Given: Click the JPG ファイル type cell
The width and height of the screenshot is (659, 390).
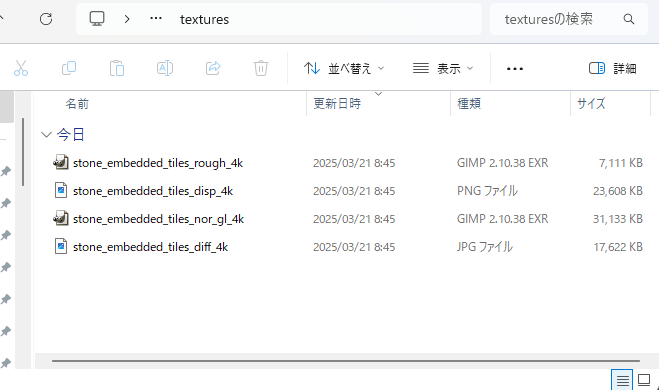Looking at the screenshot, I should click(485, 247).
